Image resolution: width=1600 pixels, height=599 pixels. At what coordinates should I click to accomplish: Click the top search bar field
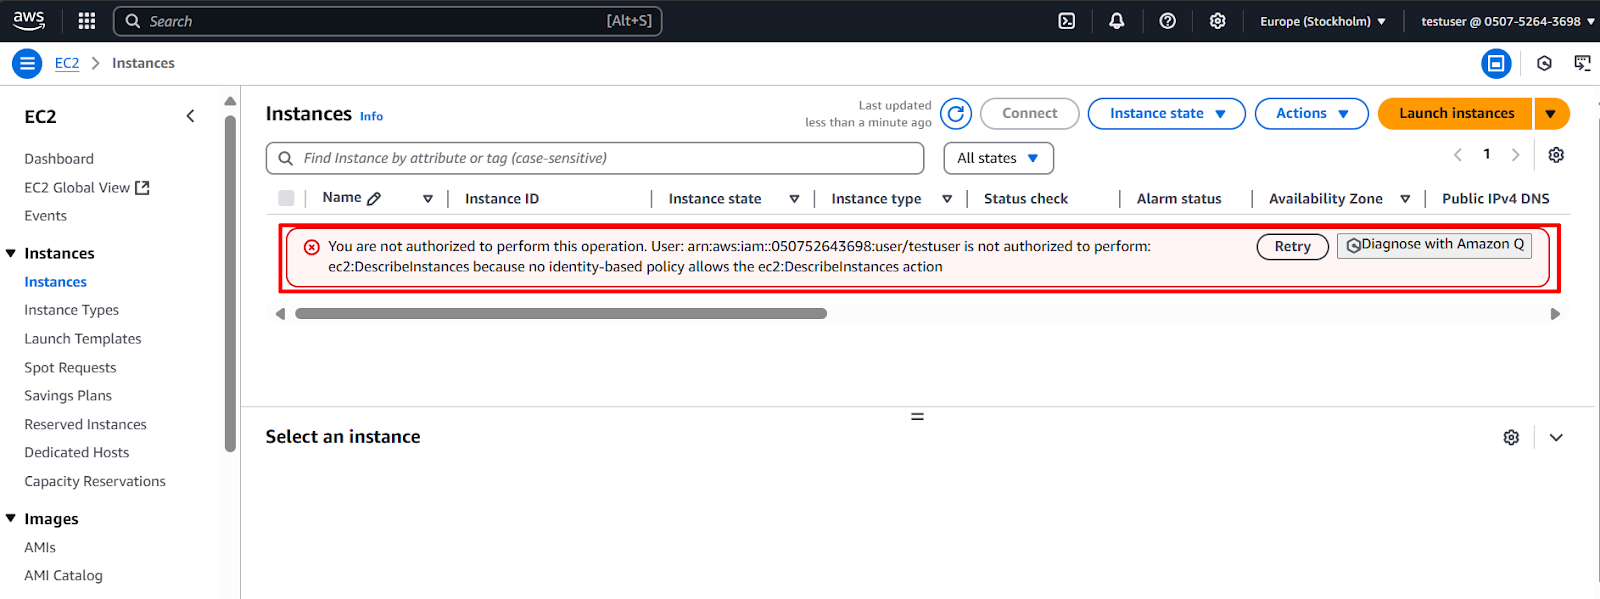(388, 21)
